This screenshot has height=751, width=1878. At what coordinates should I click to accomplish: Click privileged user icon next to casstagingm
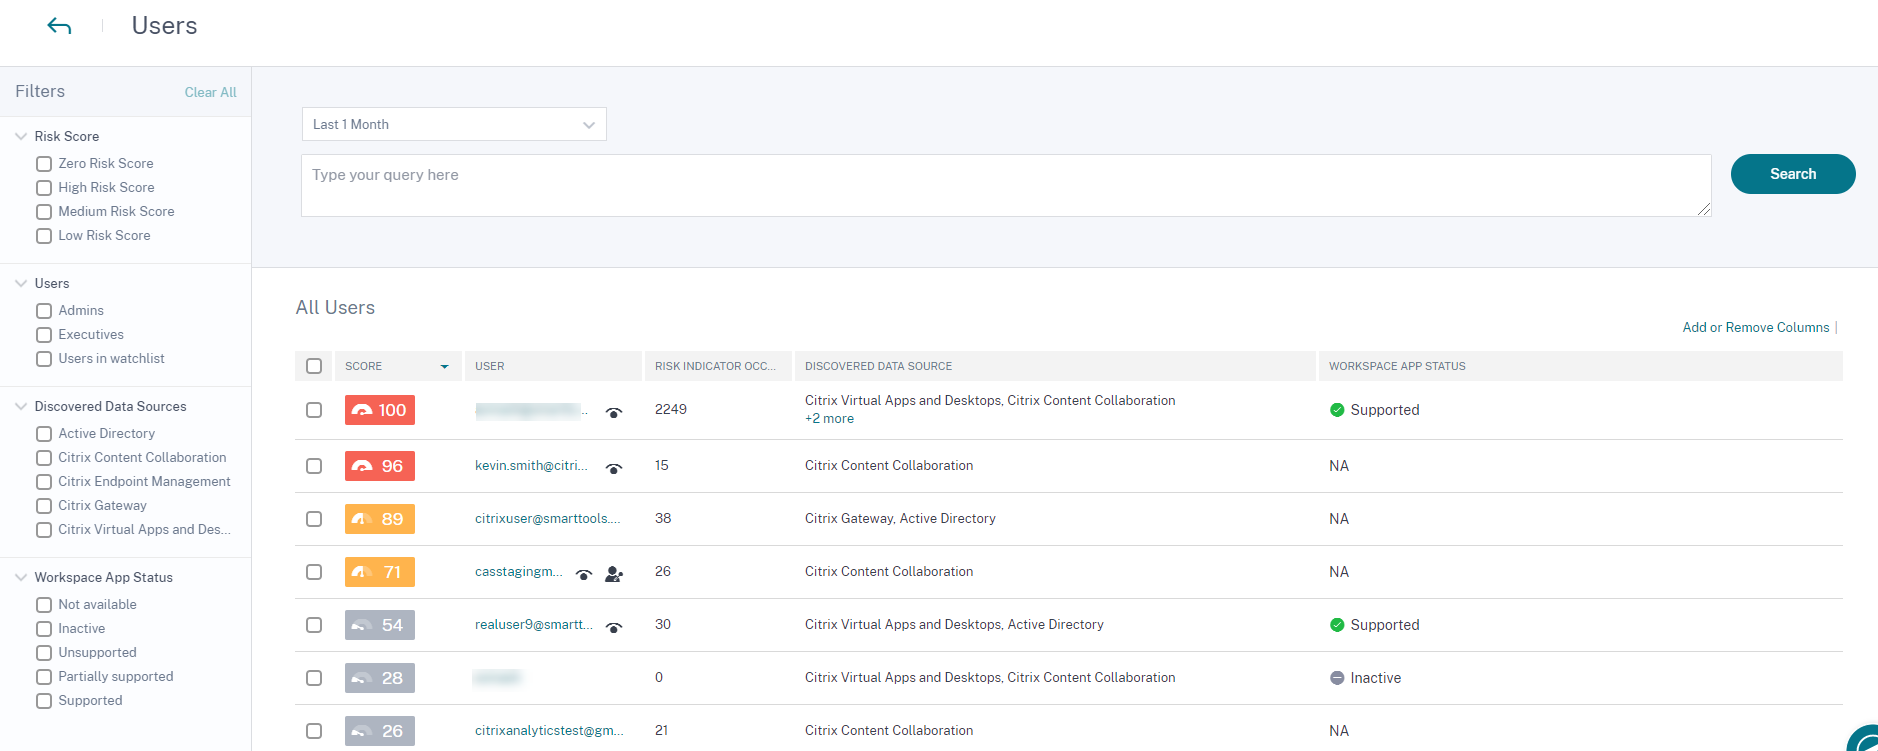tap(614, 575)
